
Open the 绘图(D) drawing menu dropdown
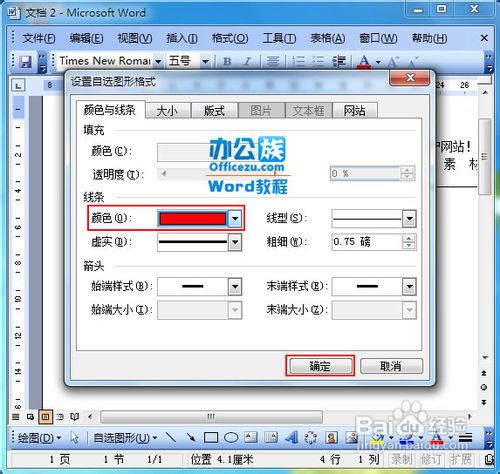tap(39, 437)
